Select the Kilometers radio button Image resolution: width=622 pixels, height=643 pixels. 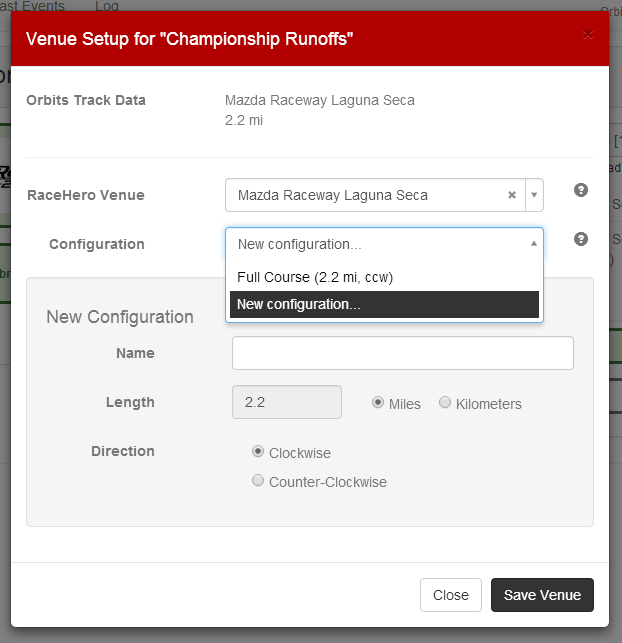coord(445,402)
